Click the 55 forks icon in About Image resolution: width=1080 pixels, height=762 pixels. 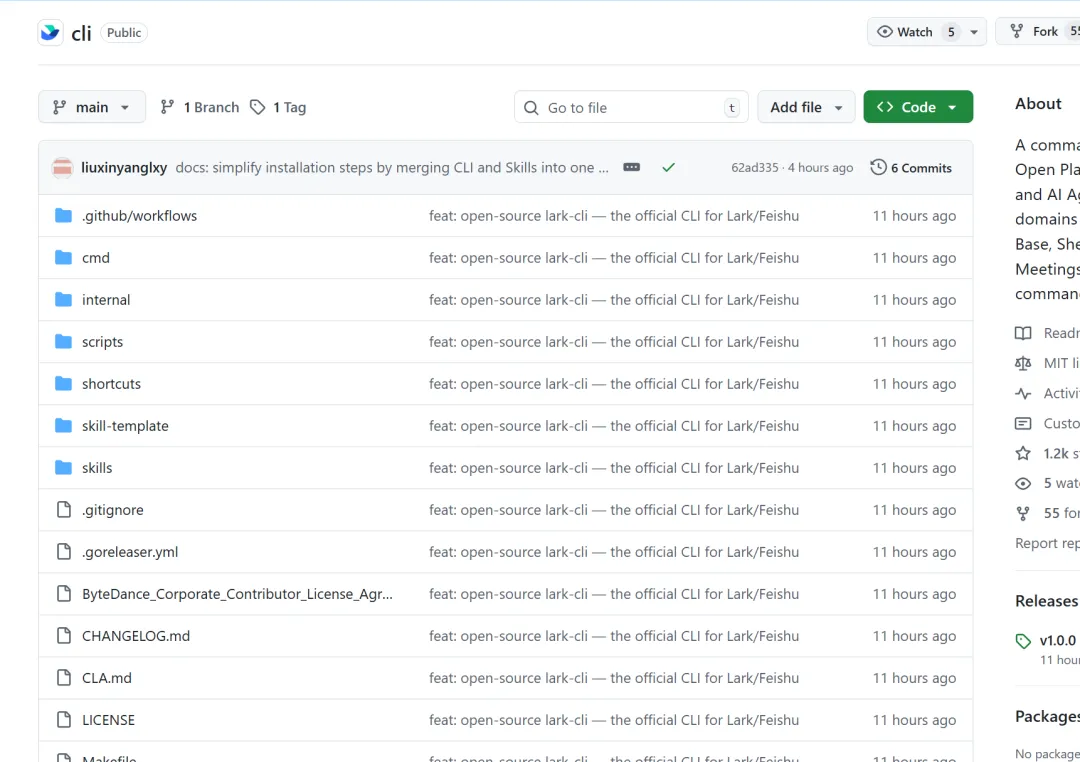(x=1023, y=513)
